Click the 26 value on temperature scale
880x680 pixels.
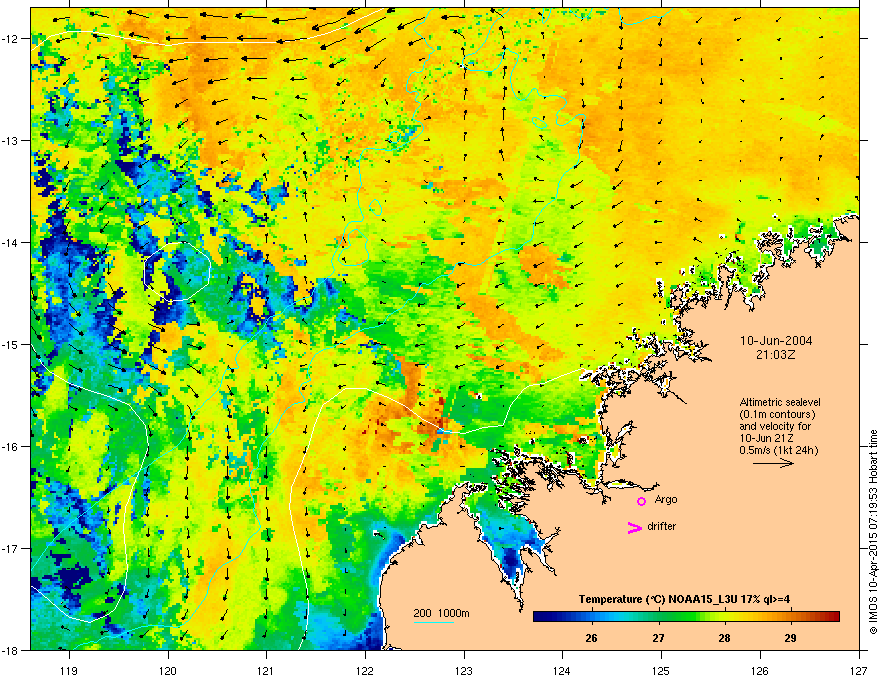tap(591, 638)
